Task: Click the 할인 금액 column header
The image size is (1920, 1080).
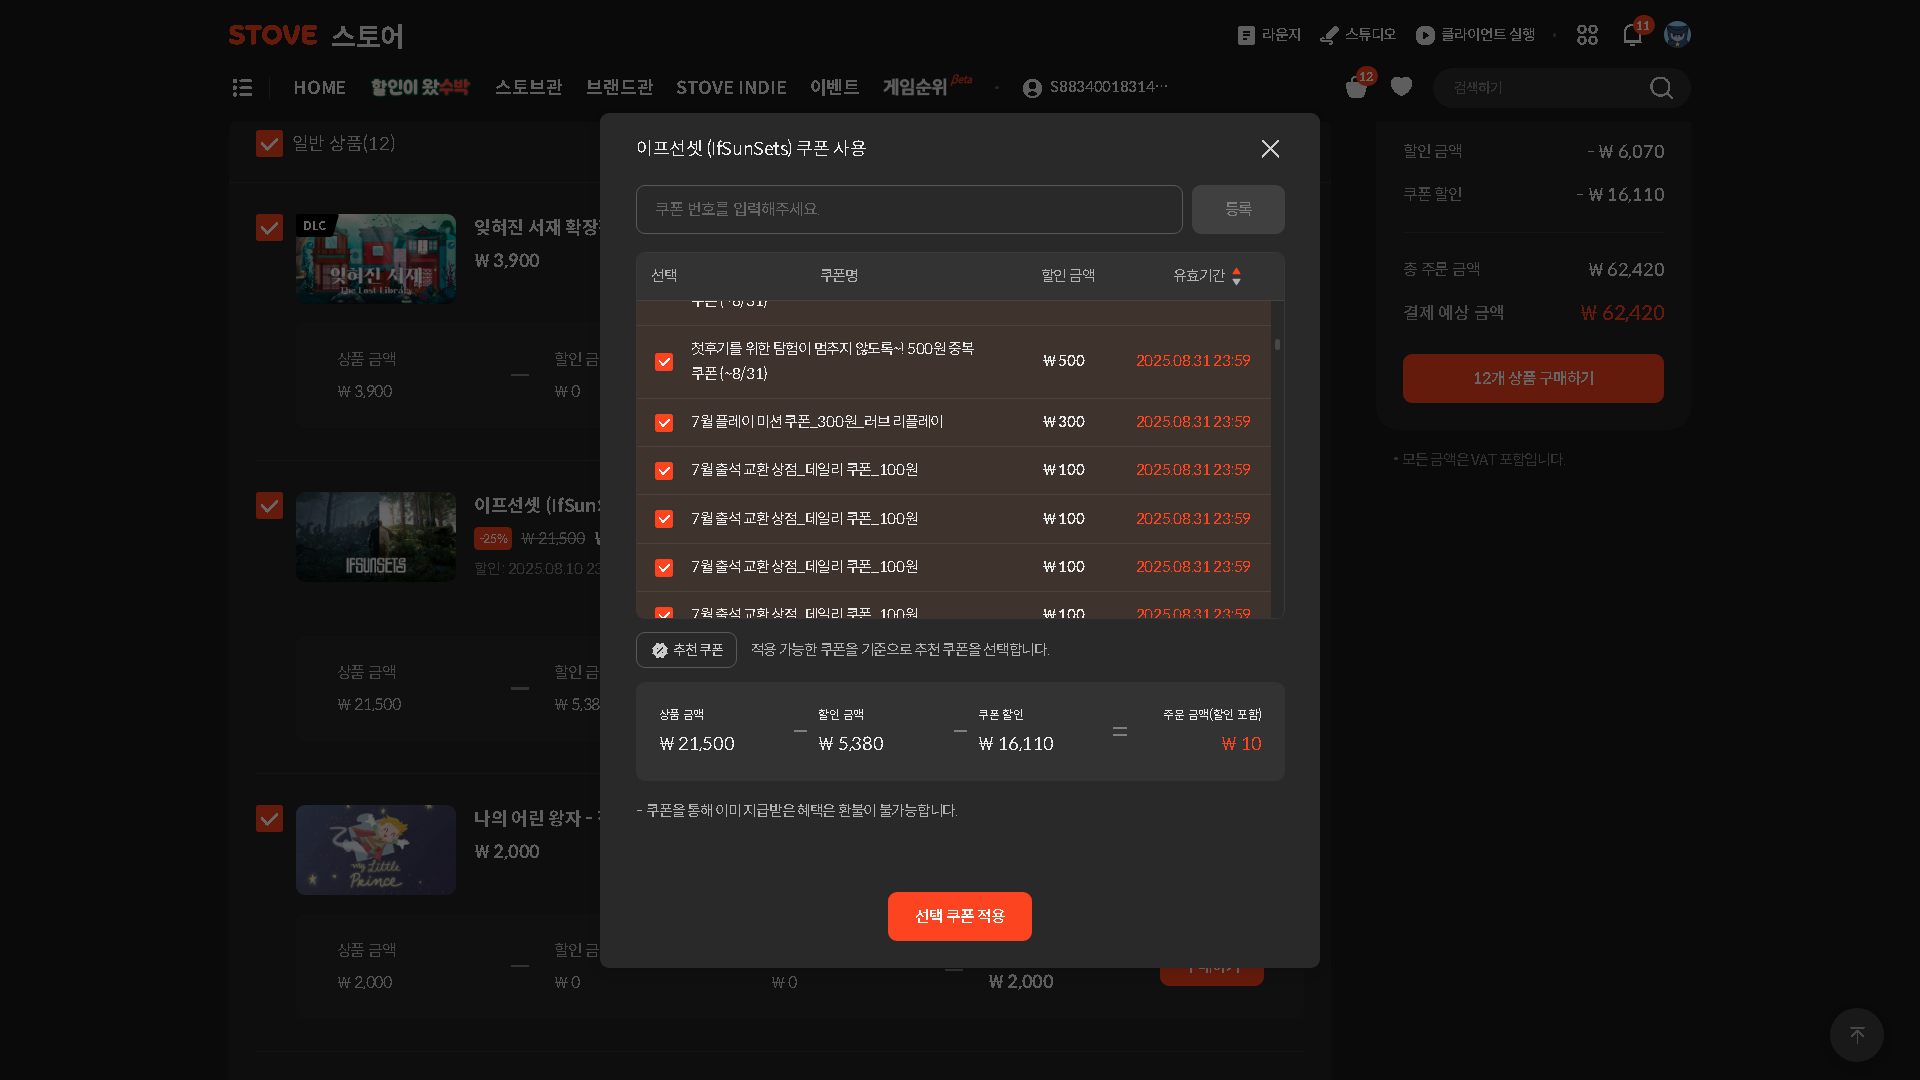Action: point(1068,276)
